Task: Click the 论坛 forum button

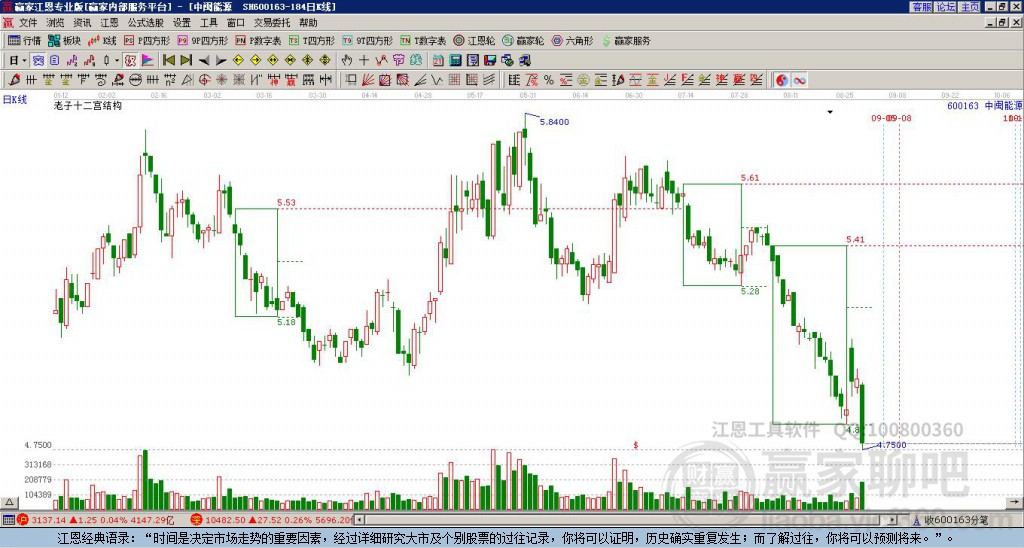Action: (946, 7)
